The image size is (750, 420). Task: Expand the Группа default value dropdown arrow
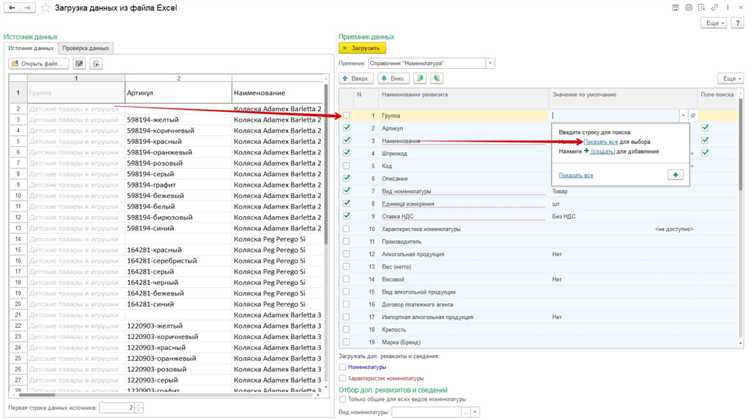[x=683, y=115]
